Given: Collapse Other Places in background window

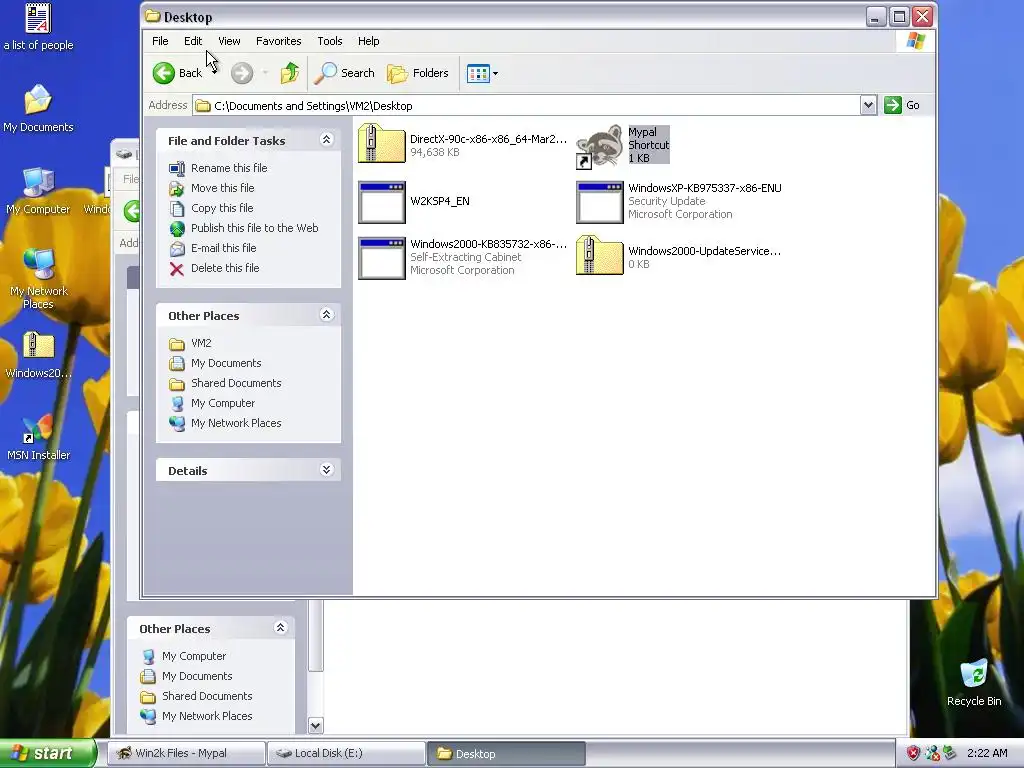Looking at the screenshot, I should 281,628.
